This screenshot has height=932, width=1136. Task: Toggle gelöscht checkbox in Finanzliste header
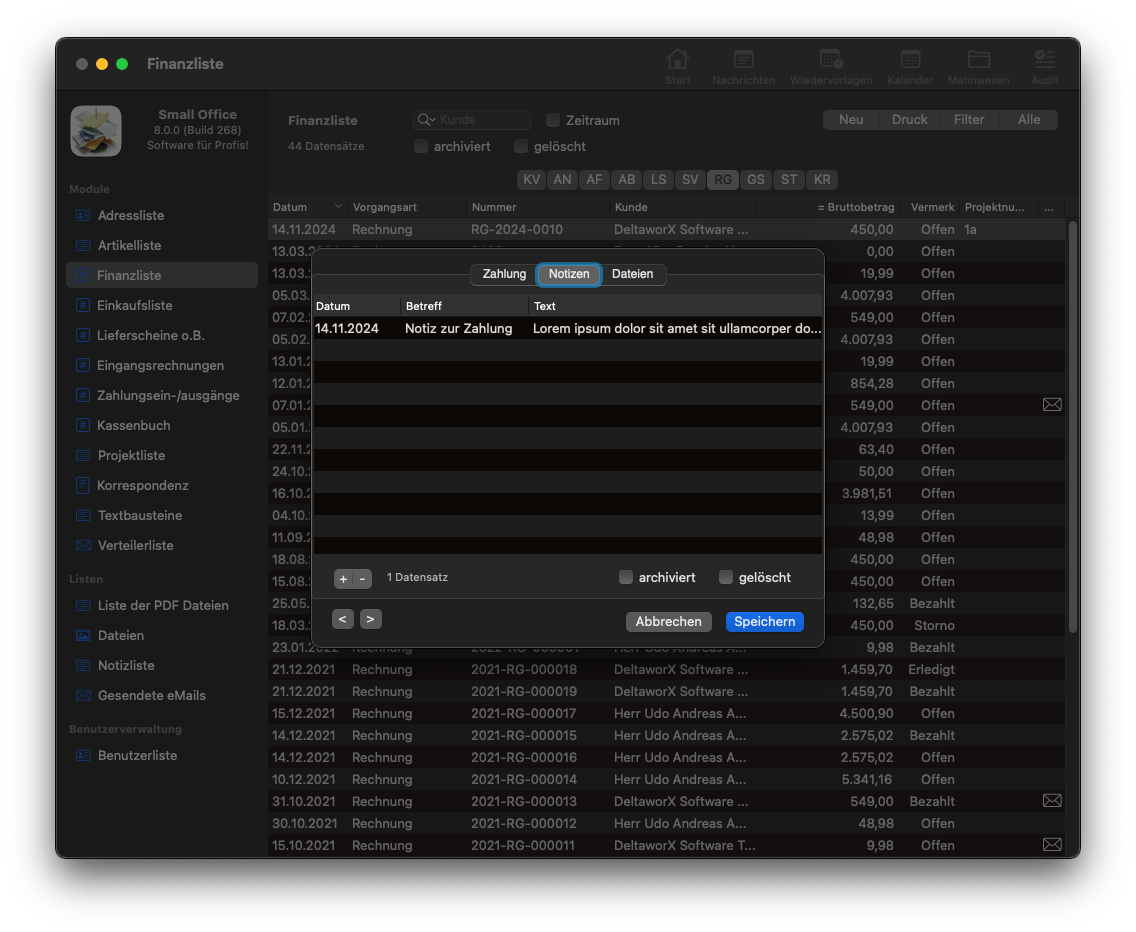click(521, 146)
